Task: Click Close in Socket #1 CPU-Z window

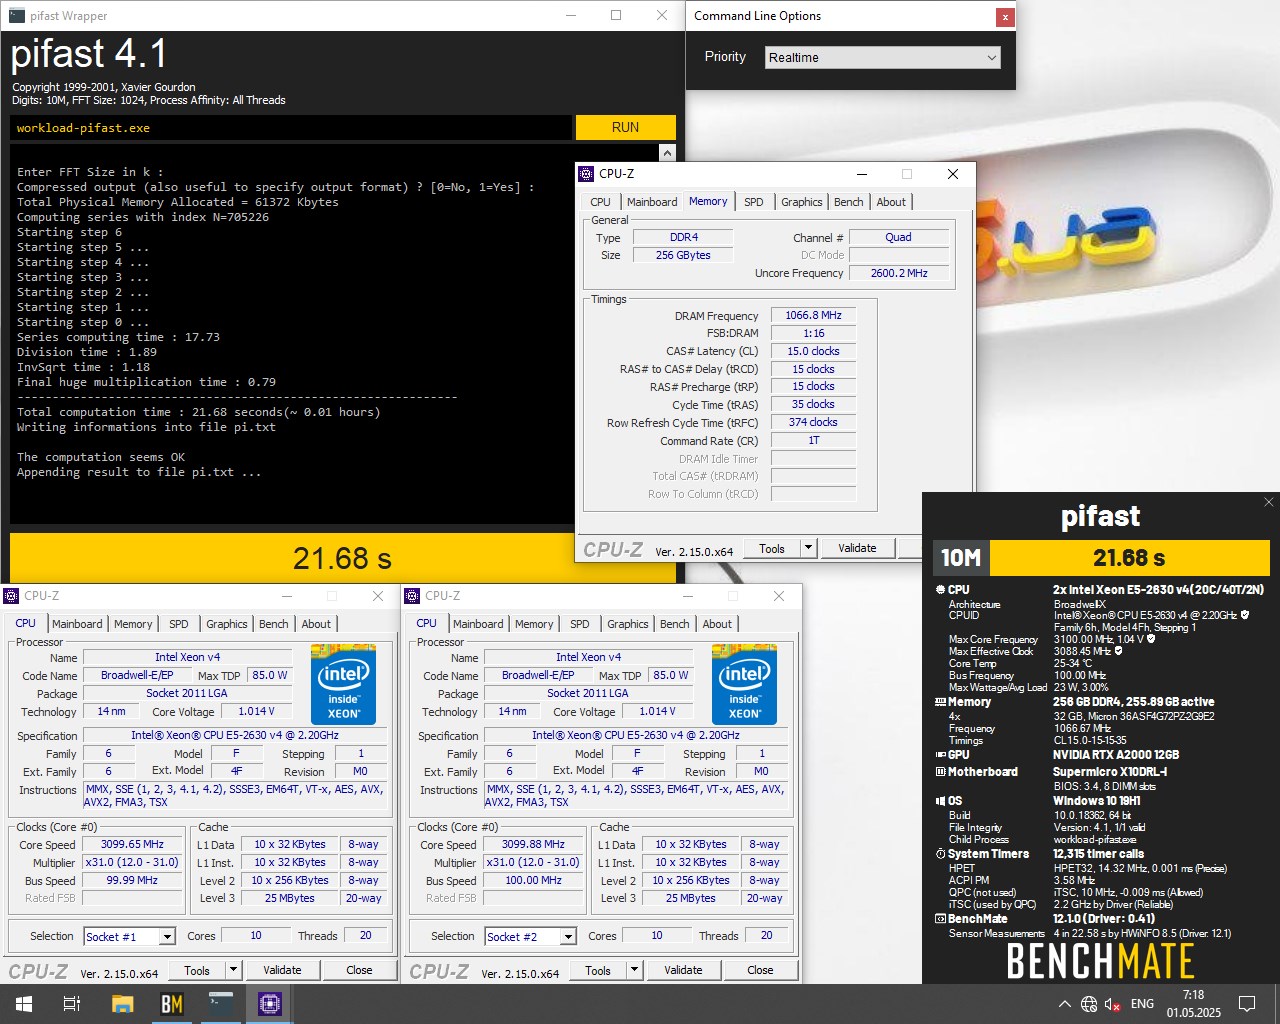Action: (359, 970)
